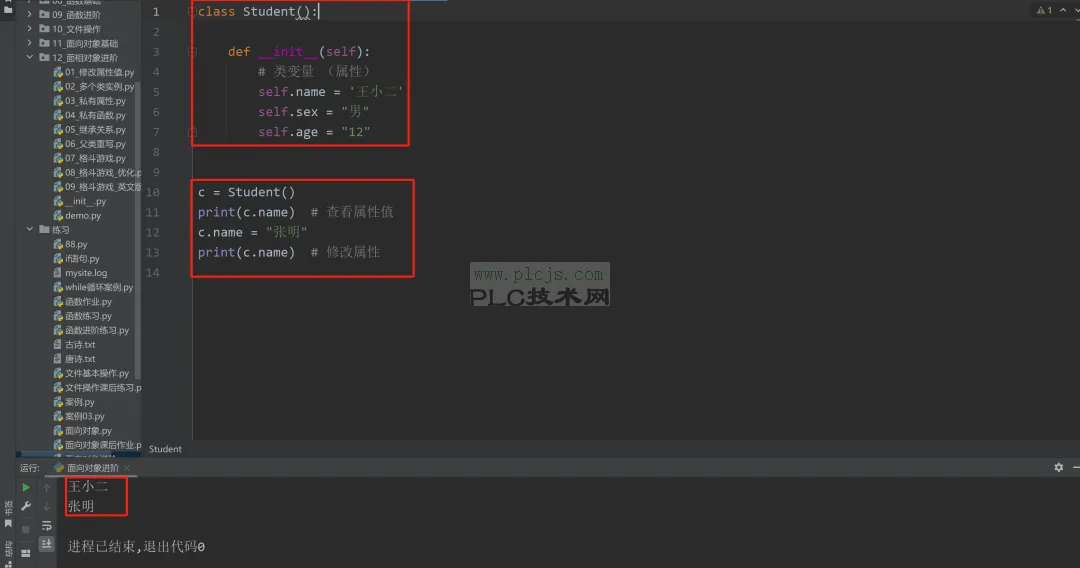Screen dimensions: 1080x568
Task: Open the bookmarks tool window icon
Action: point(8,525)
